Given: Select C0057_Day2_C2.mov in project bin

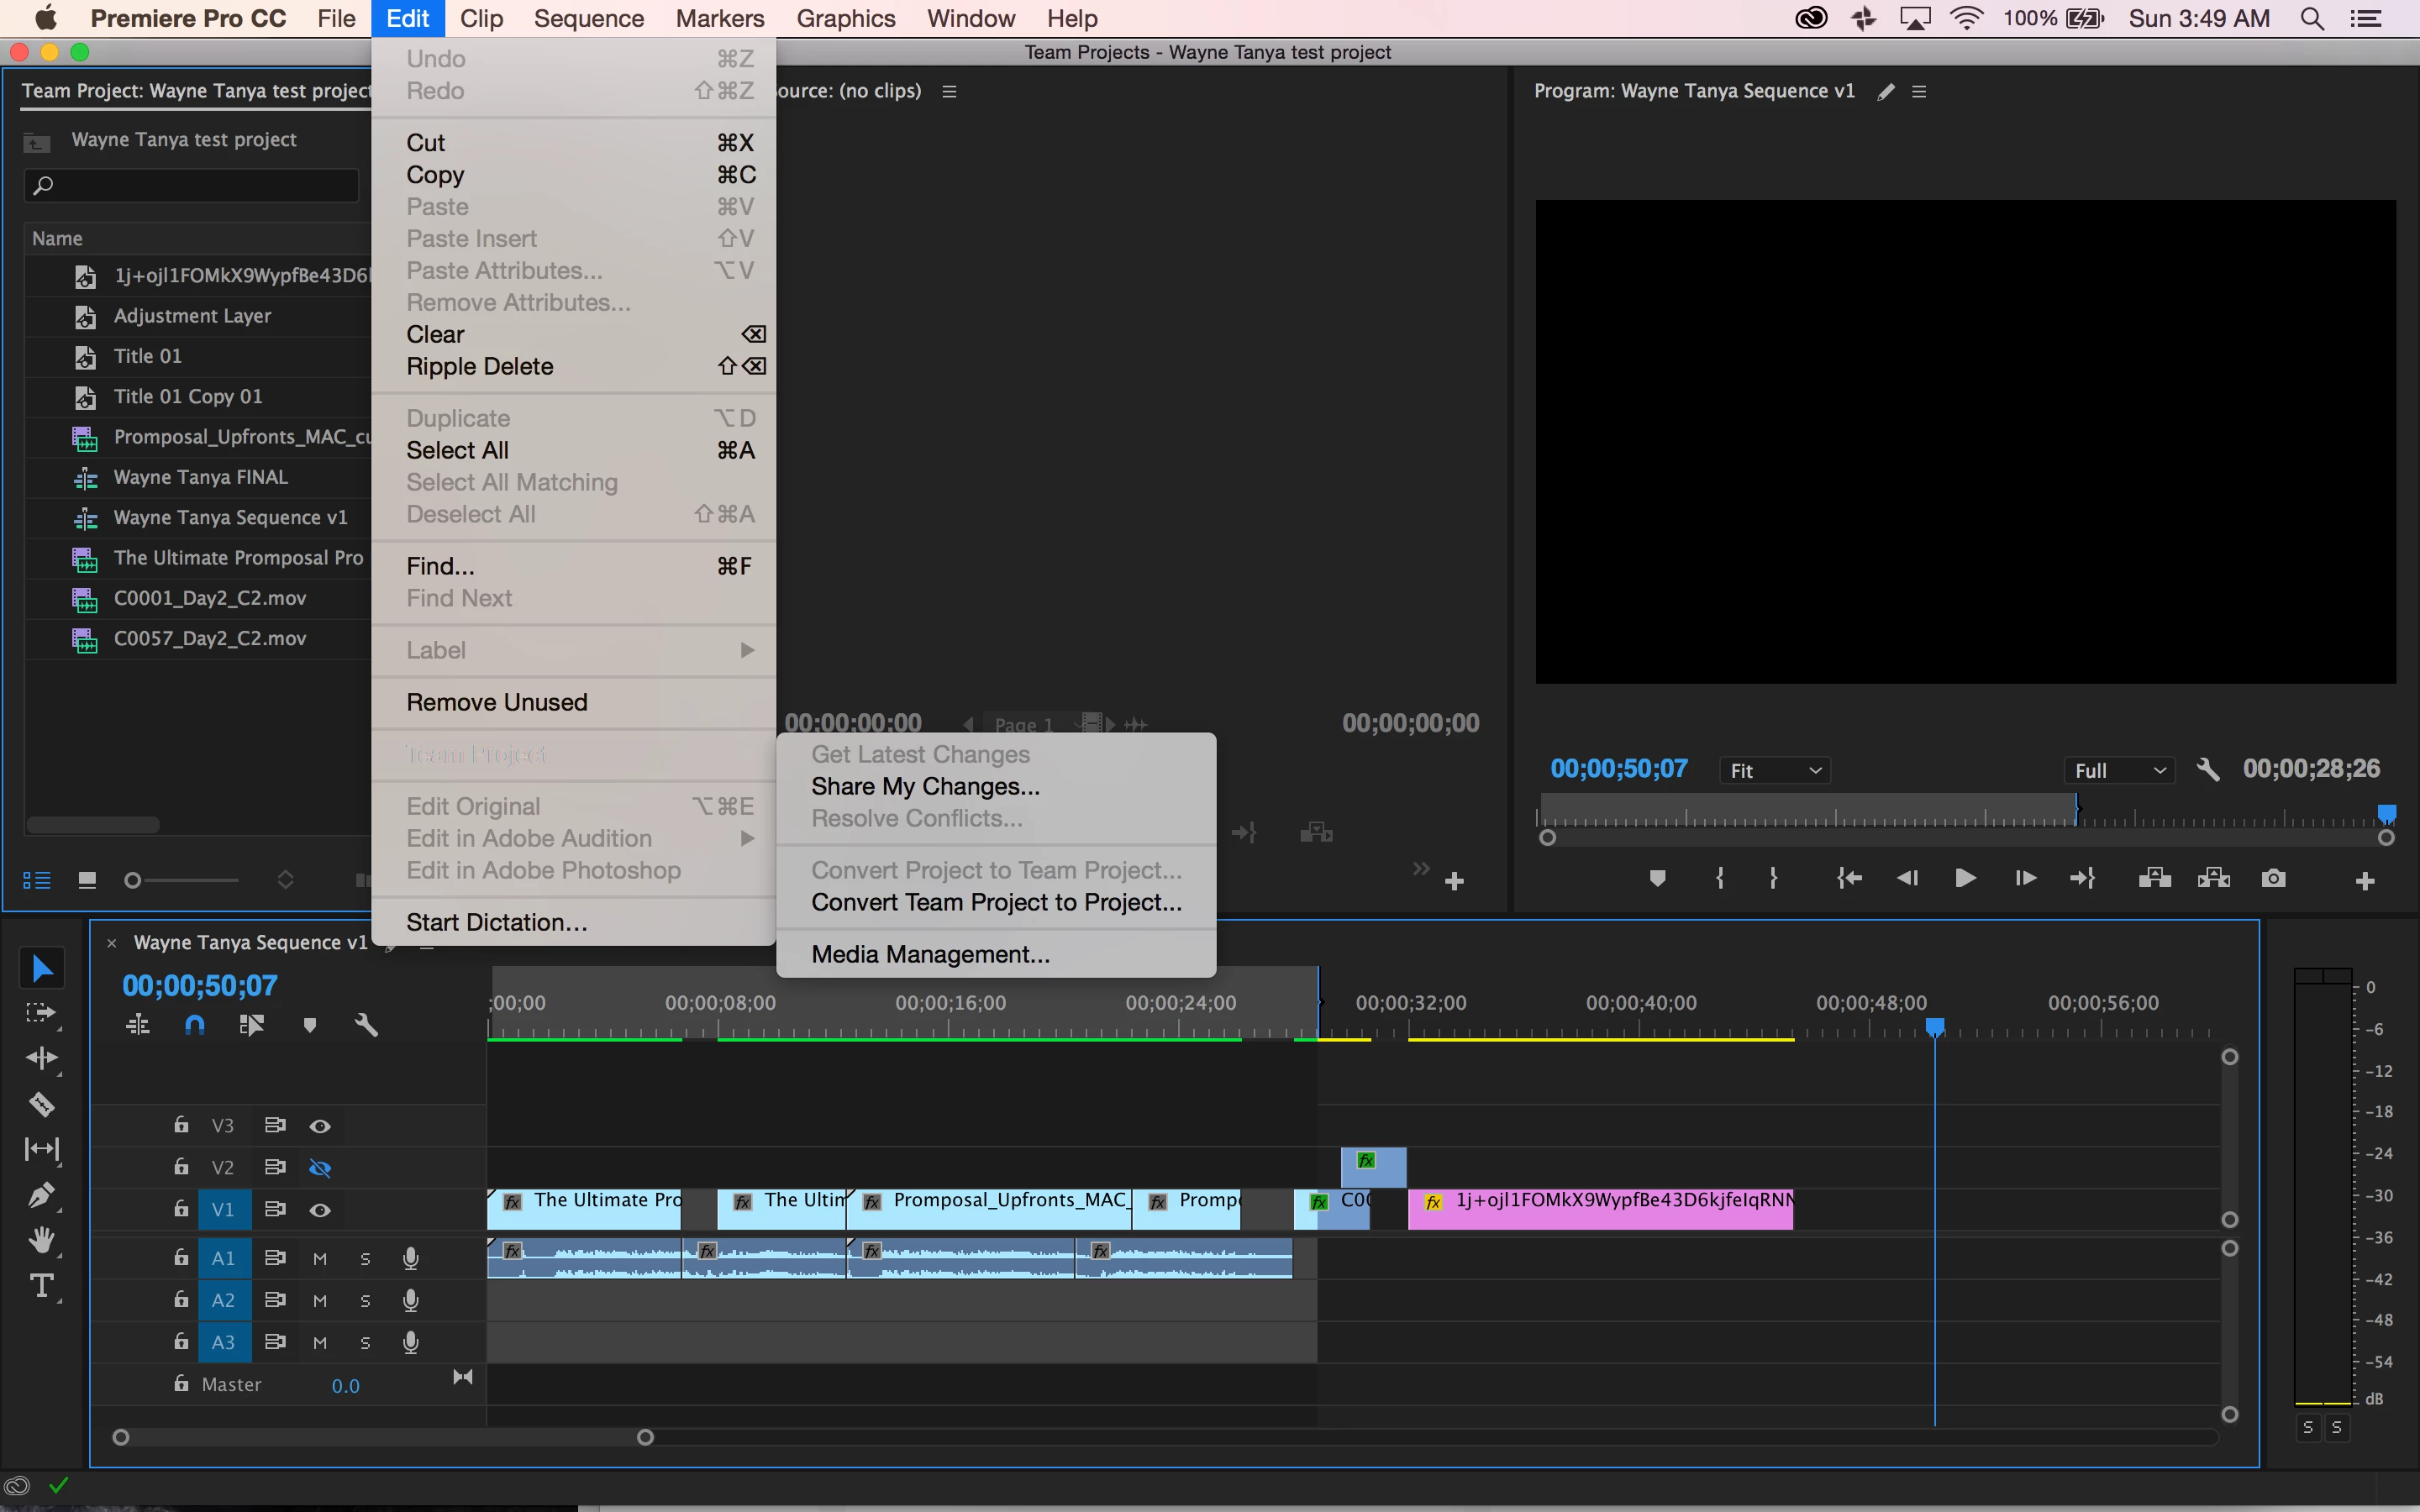Looking at the screenshot, I should [x=210, y=638].
